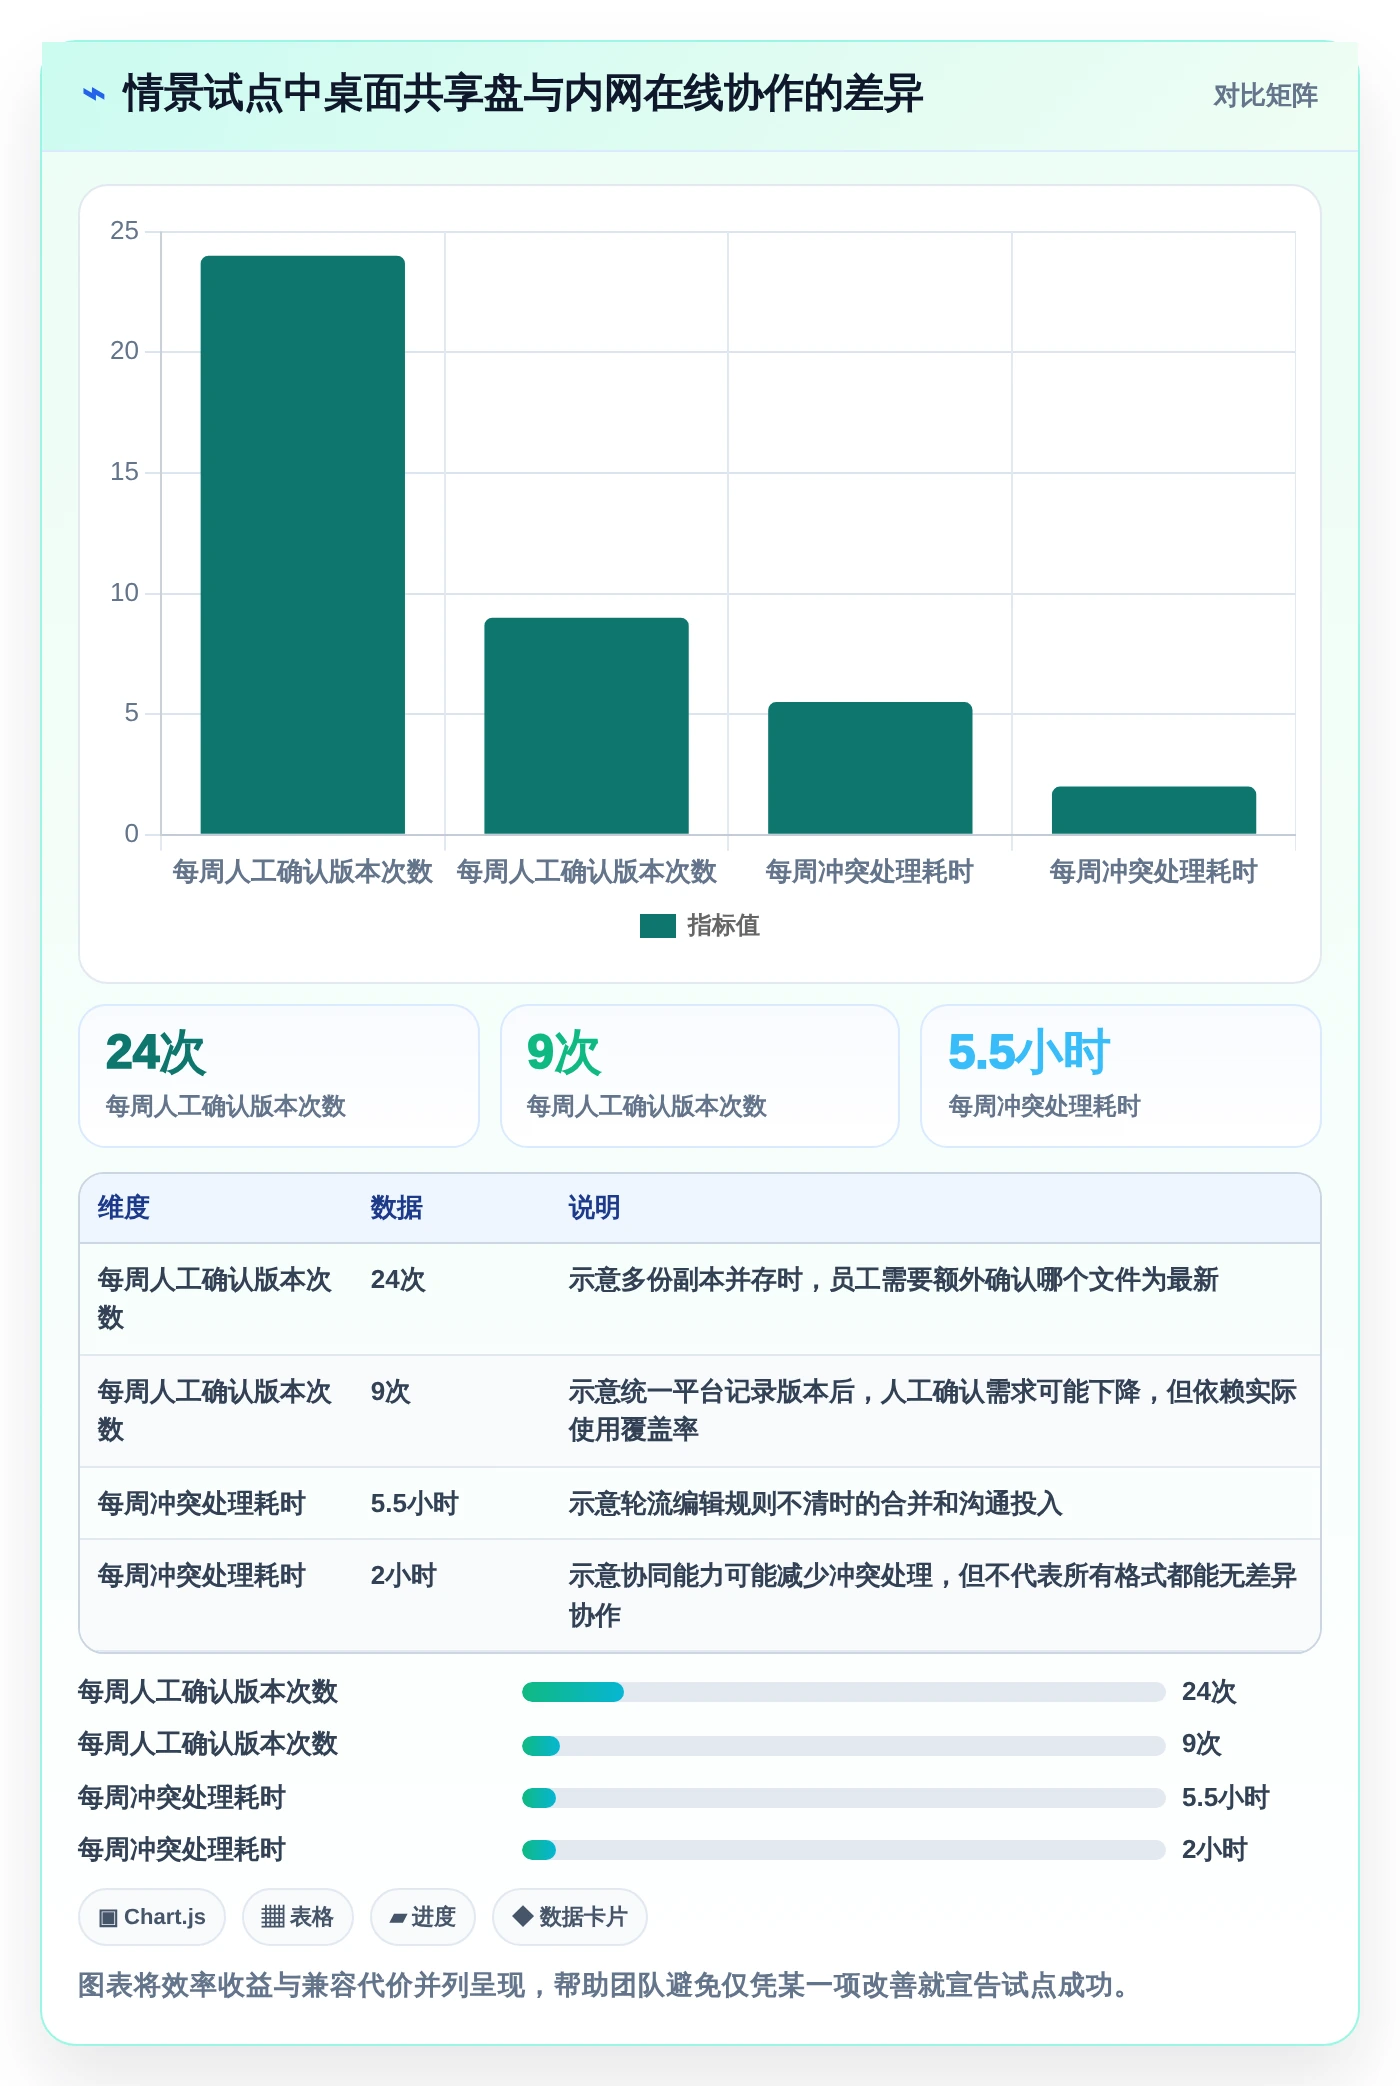Click the 表格 chip
1400x2086 pixels.
(298, 1917)
